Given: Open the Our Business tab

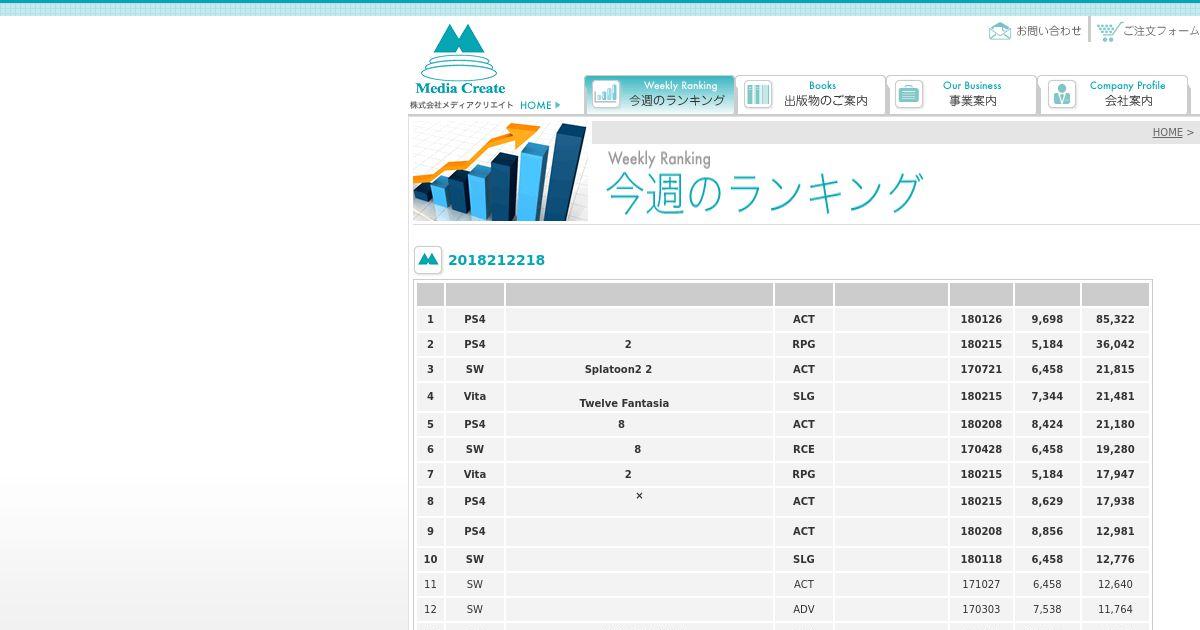Looking at the screenshot, I should coord(962,94).
